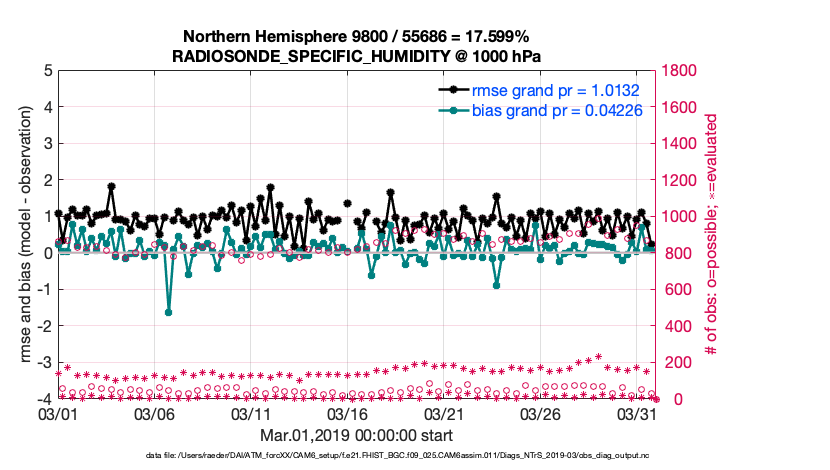This screenshot has height=470, width=830.
Task: Select the 'rmse grand pr = 1.0132' legend text
Action: [x=556, y=91]
